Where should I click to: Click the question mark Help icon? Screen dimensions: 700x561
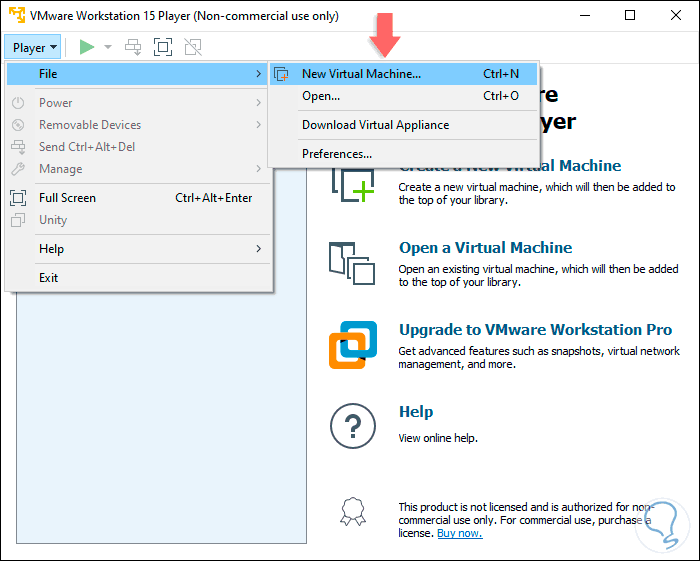pos(353,426)
